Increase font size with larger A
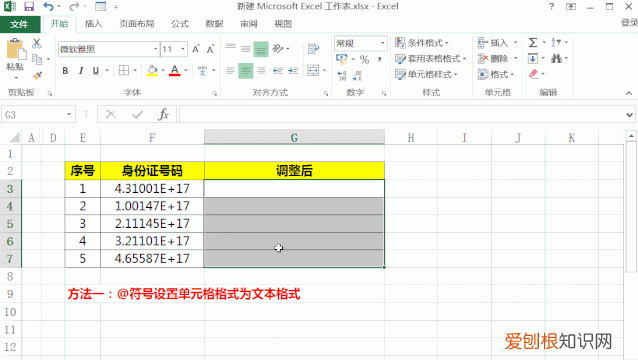638x360 pixels. coord(196,49)
